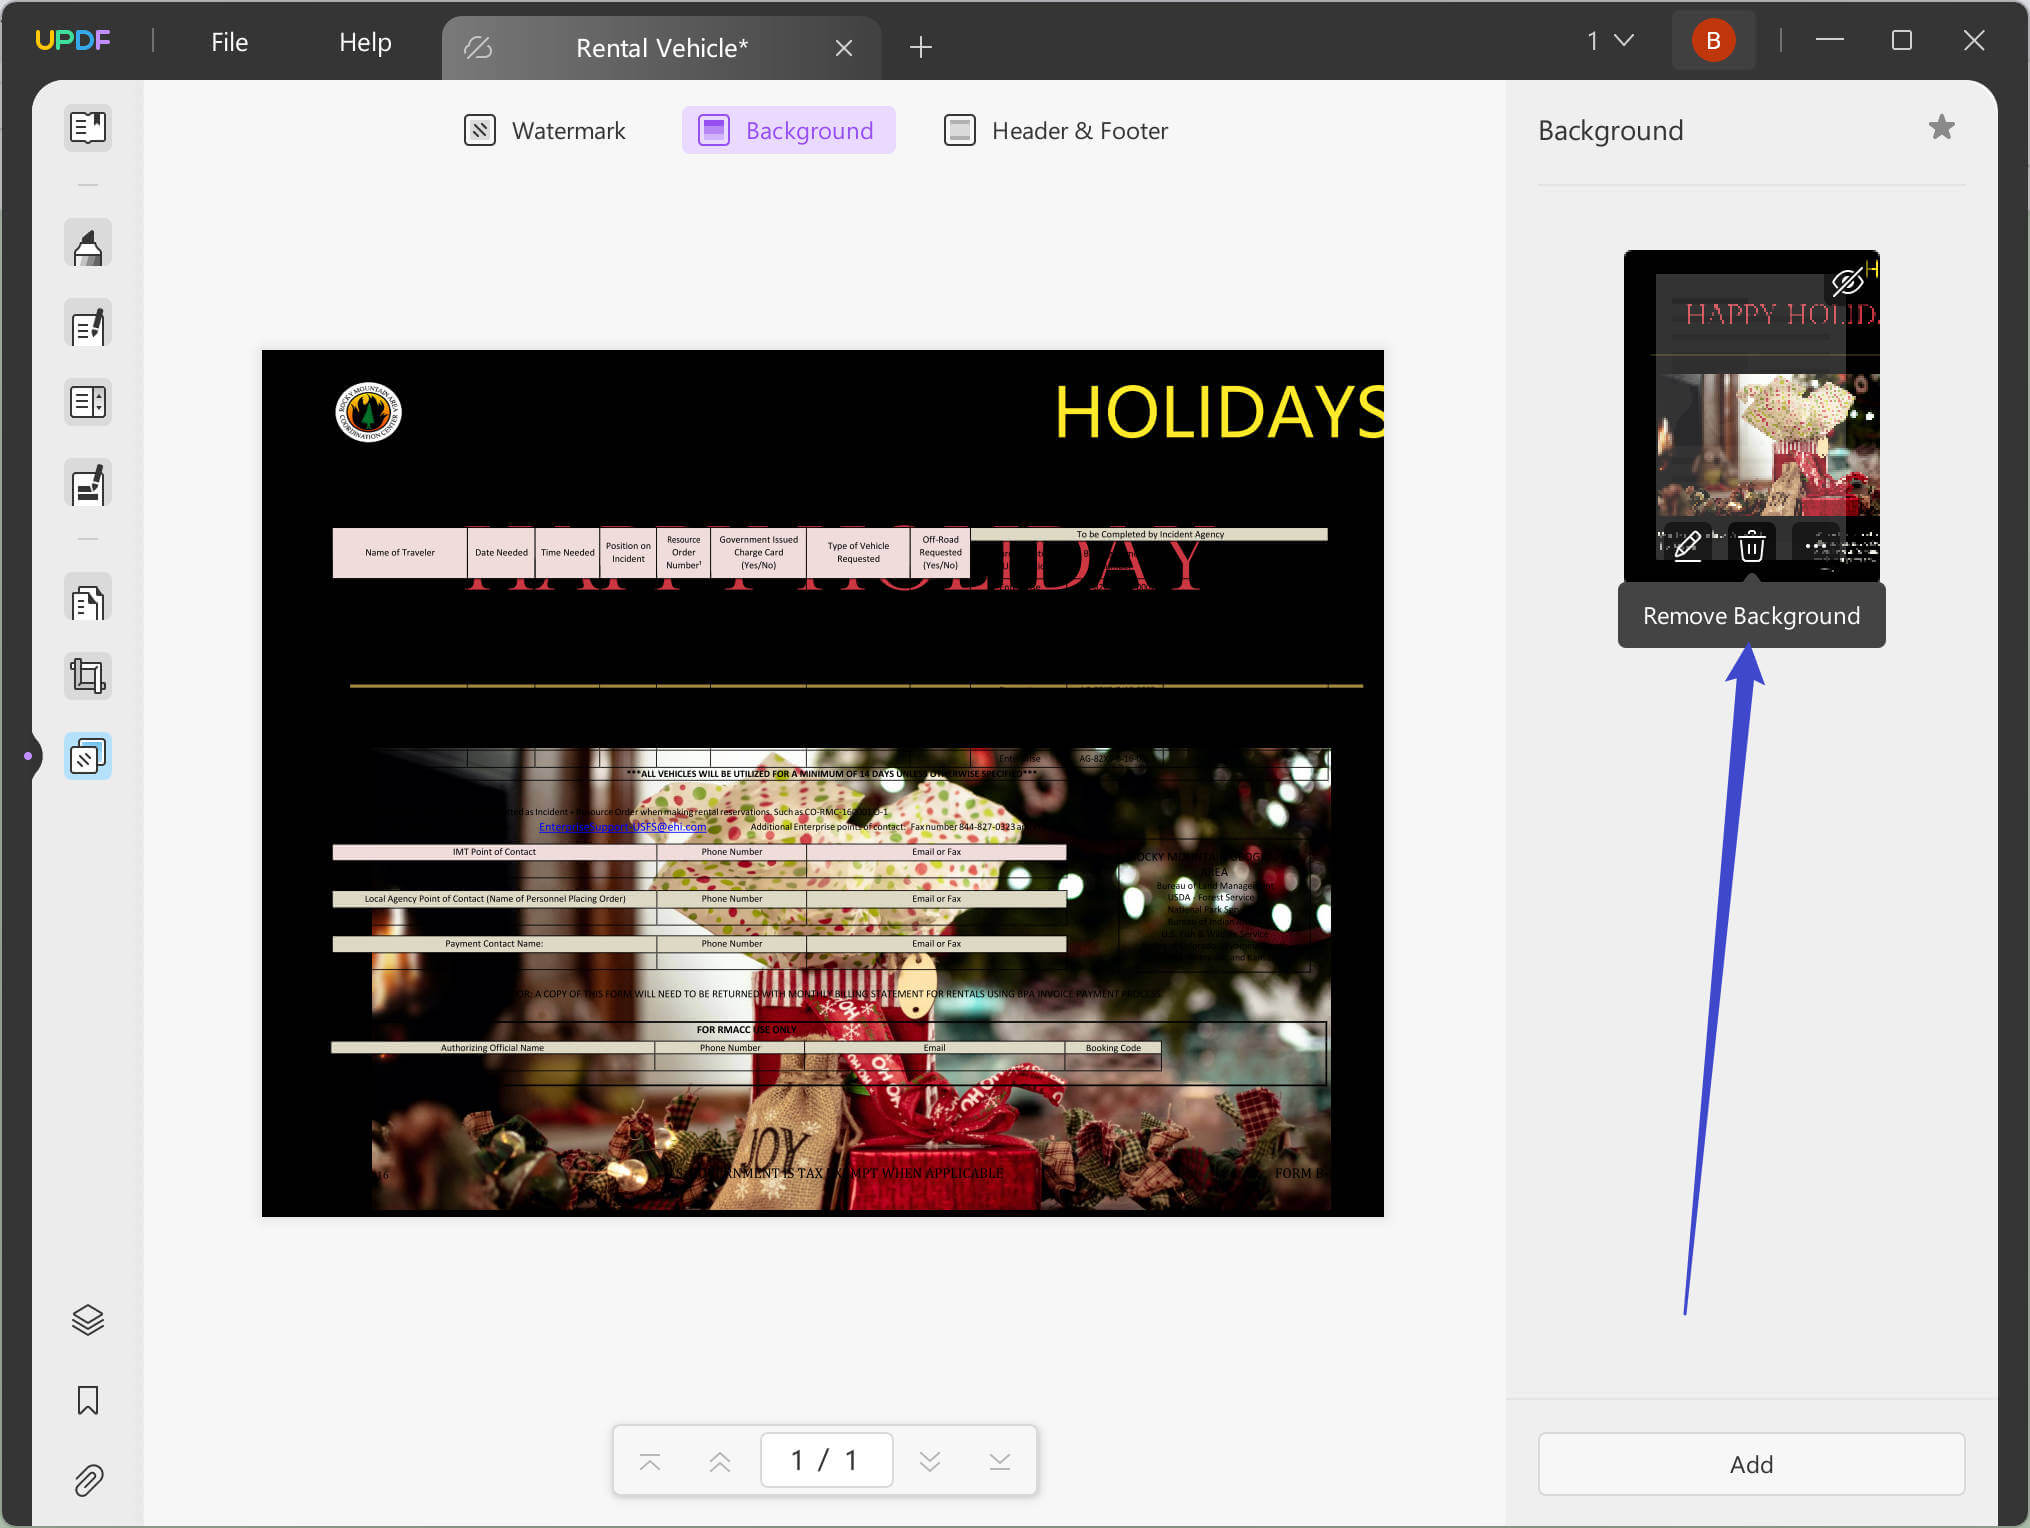Edit the background using the pencil icon

pyautogui.click(x=1689, y=545)
